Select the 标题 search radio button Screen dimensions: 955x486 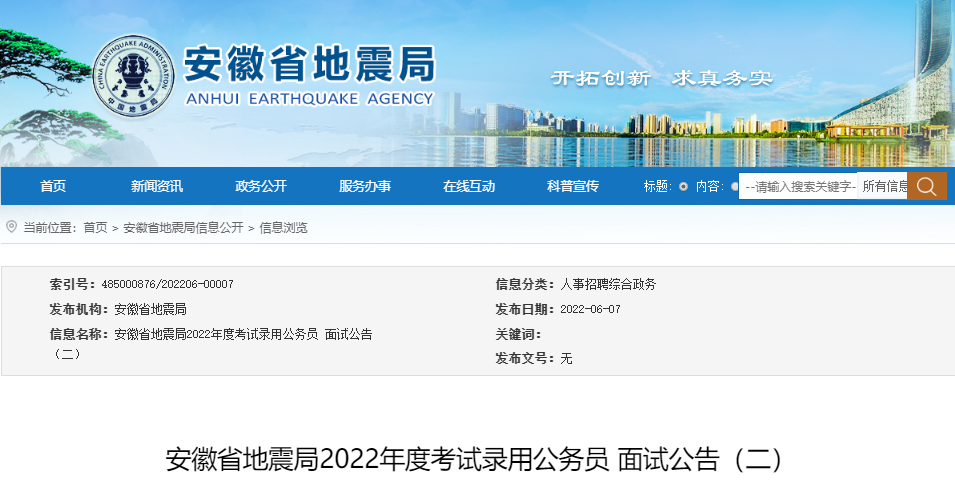tap(683, 186)
